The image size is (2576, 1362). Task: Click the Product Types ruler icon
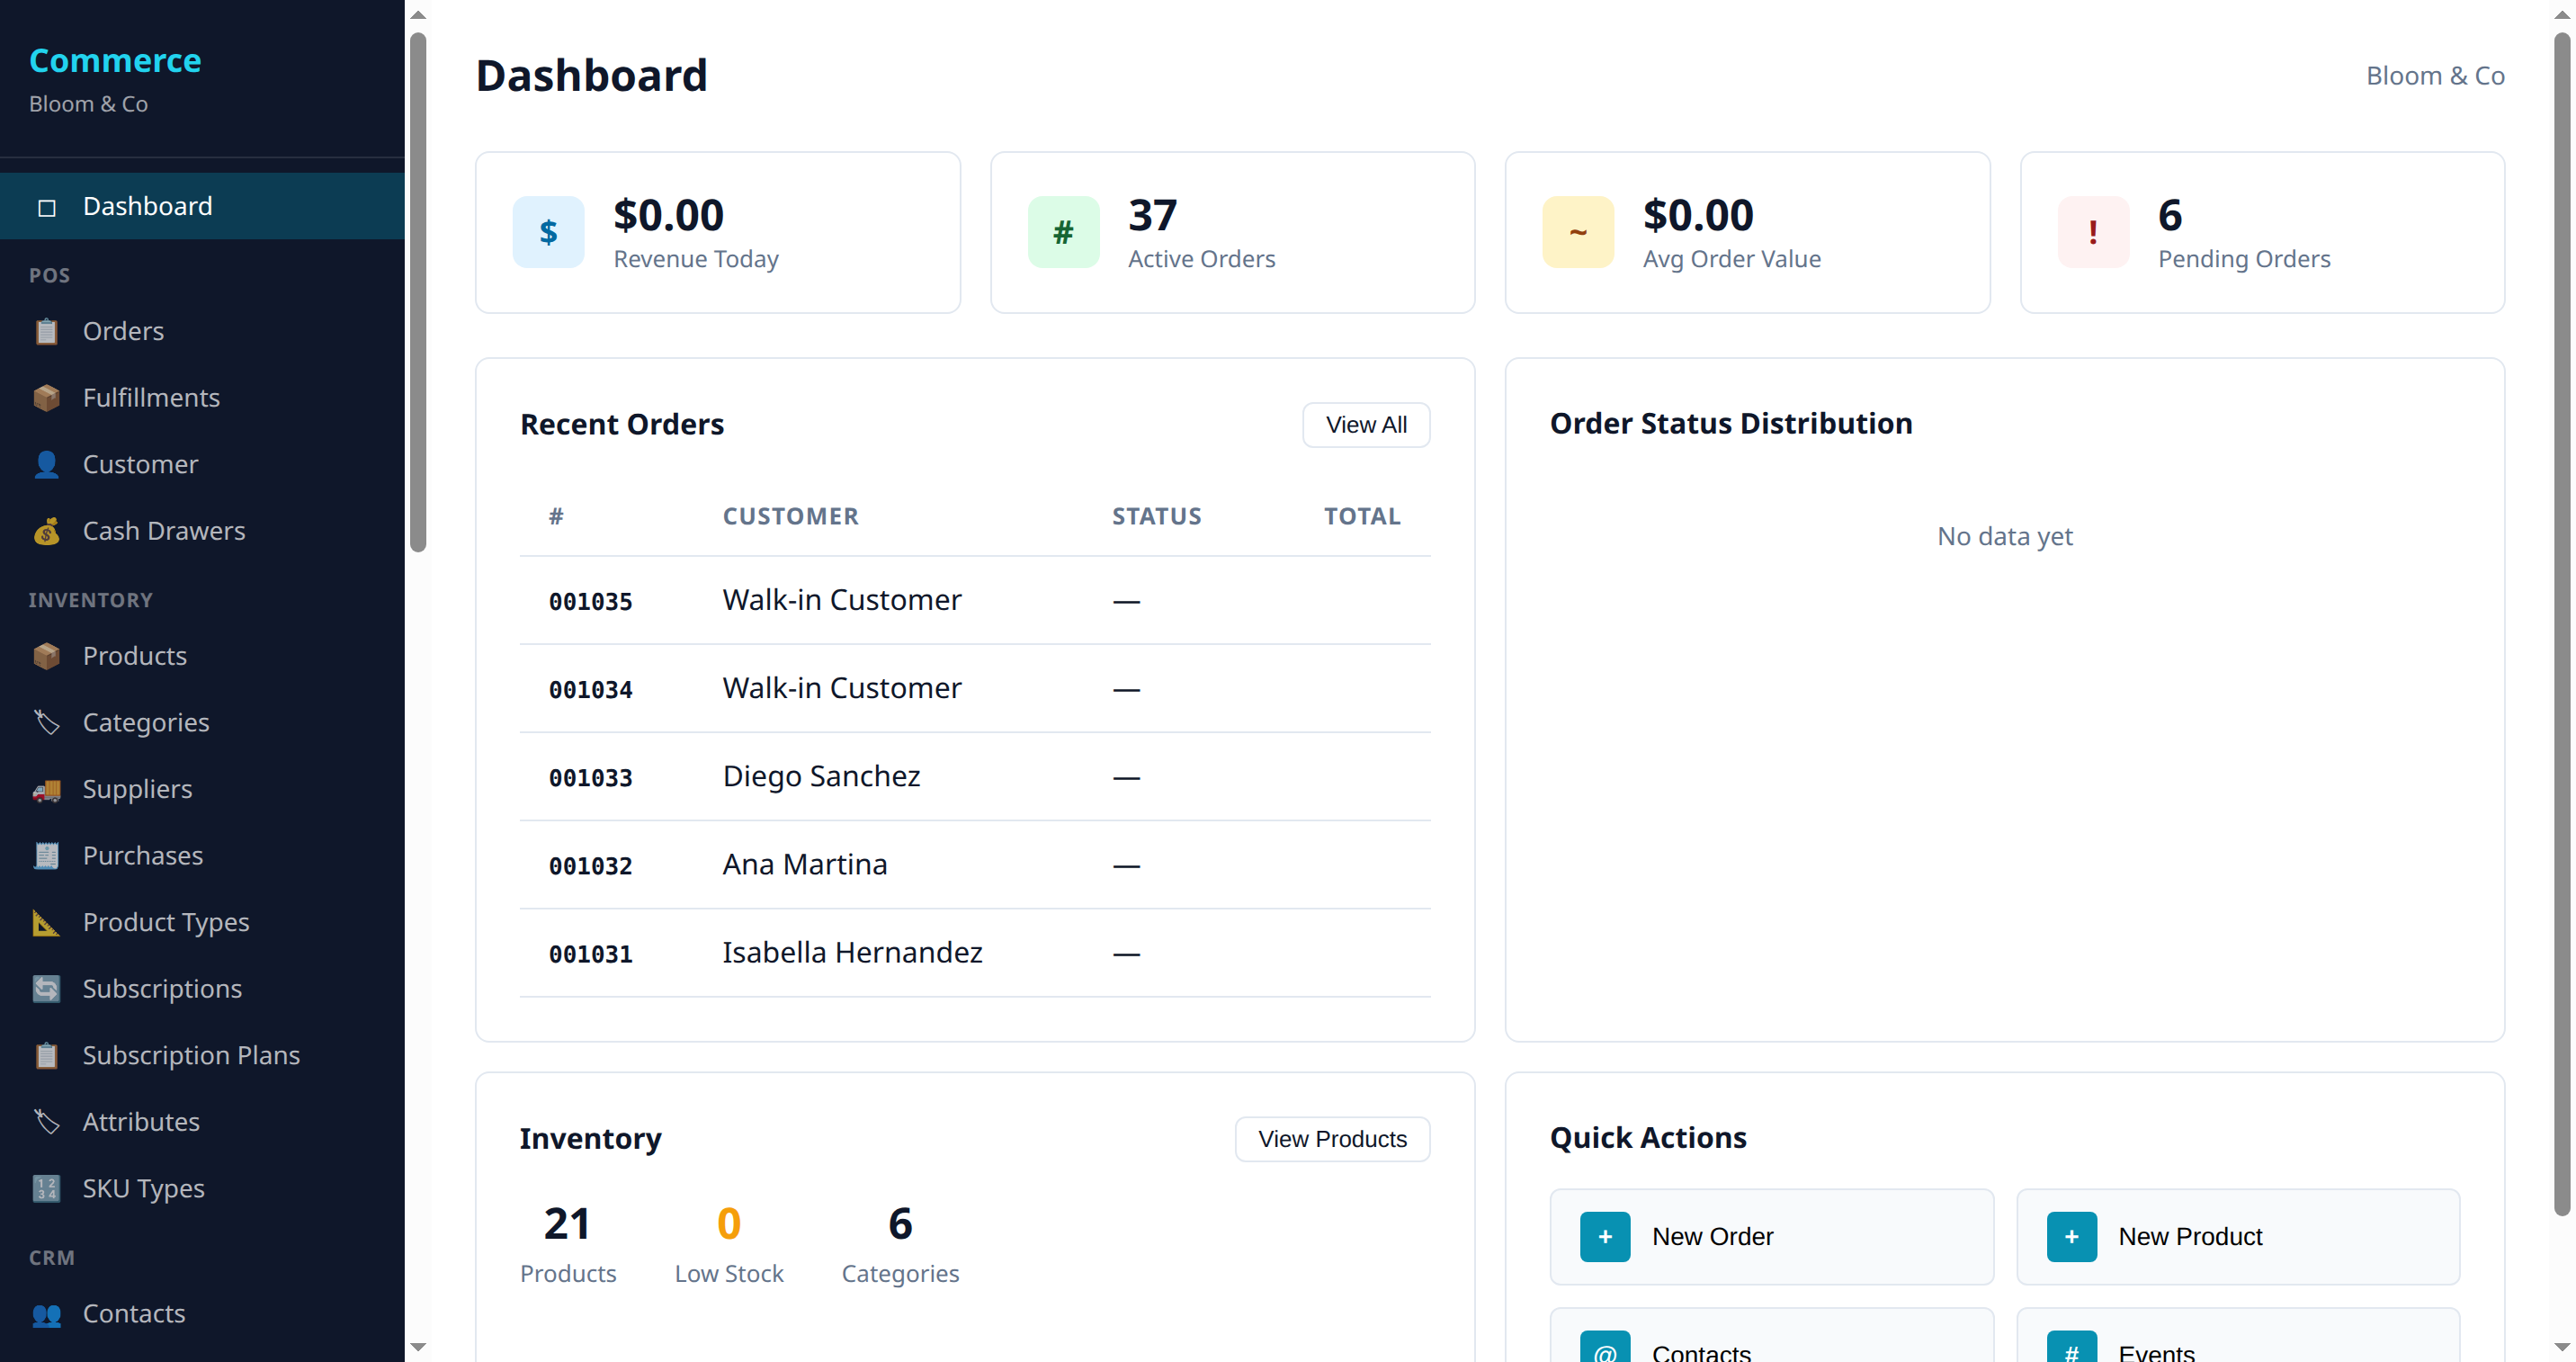pyautogui.click(x=46, y=922)
